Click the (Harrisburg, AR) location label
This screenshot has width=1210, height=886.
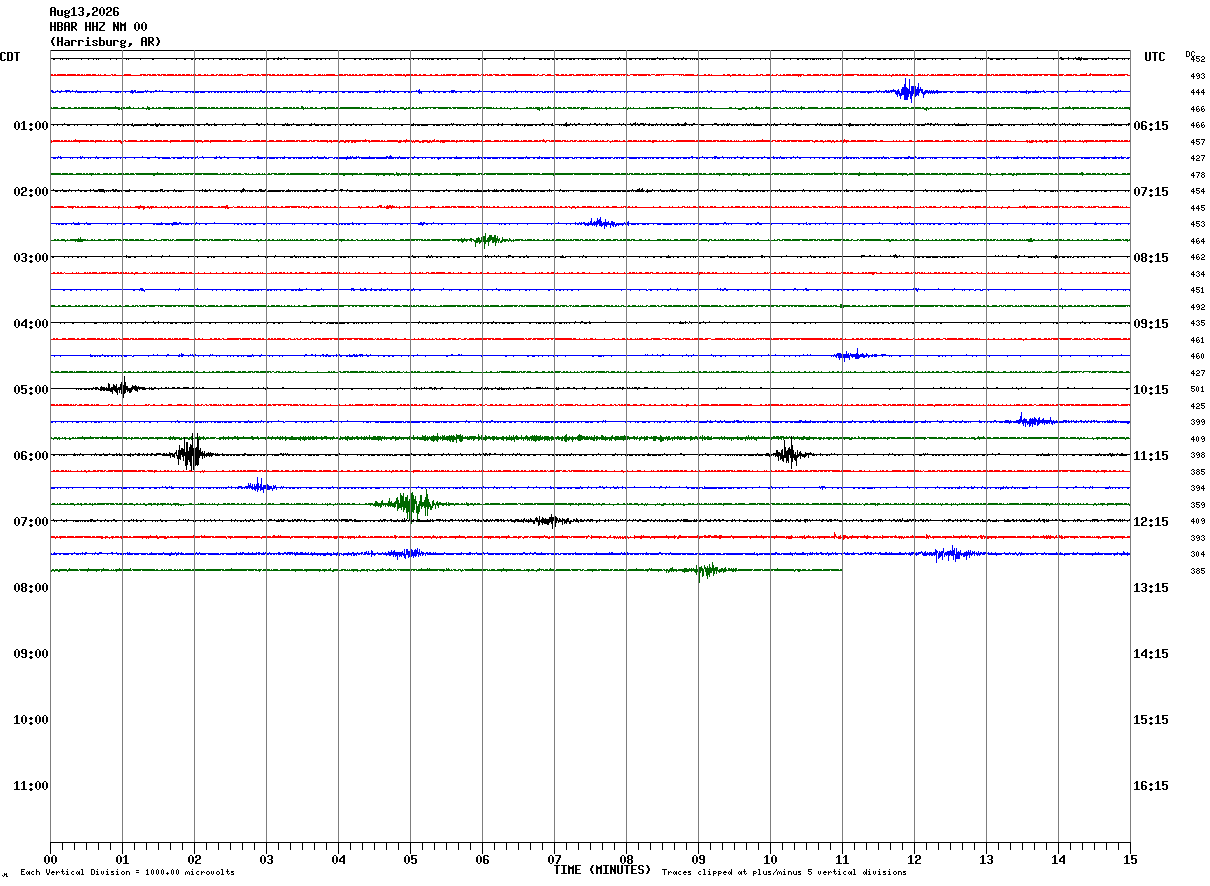tap(105, 42)
